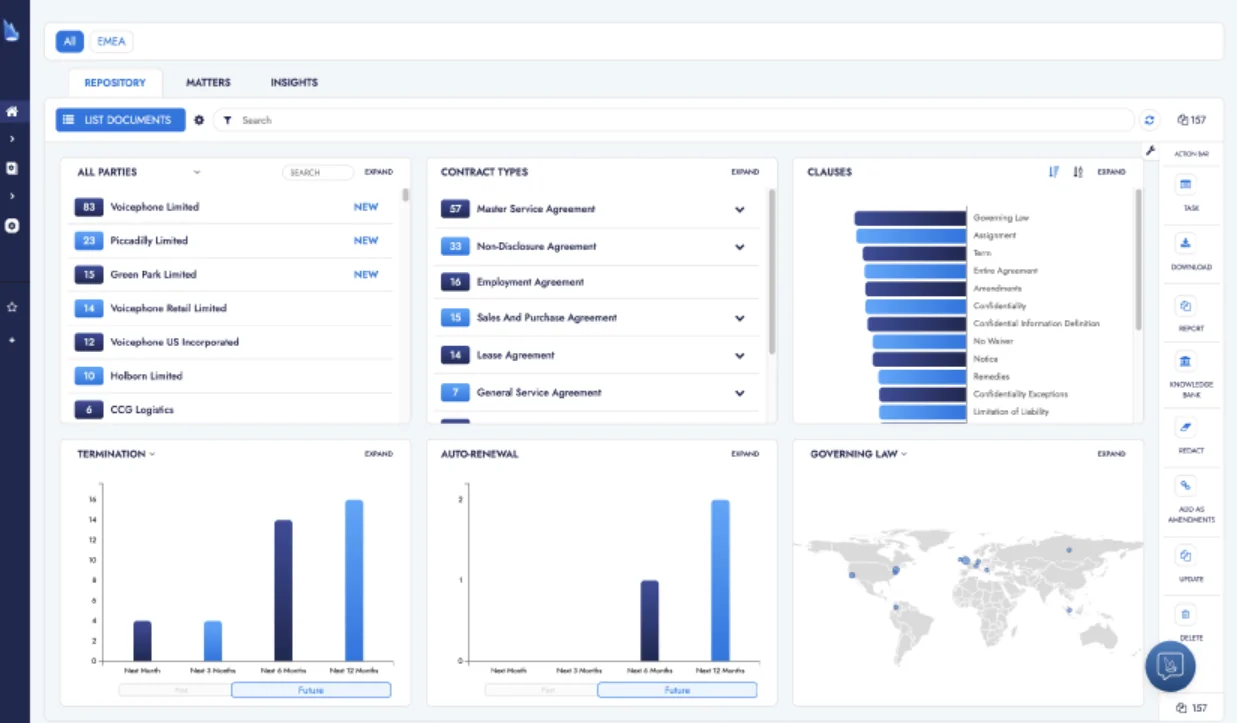Expand the Termination panel
This screenshot has height=723, width=1237.
(378, 454)
